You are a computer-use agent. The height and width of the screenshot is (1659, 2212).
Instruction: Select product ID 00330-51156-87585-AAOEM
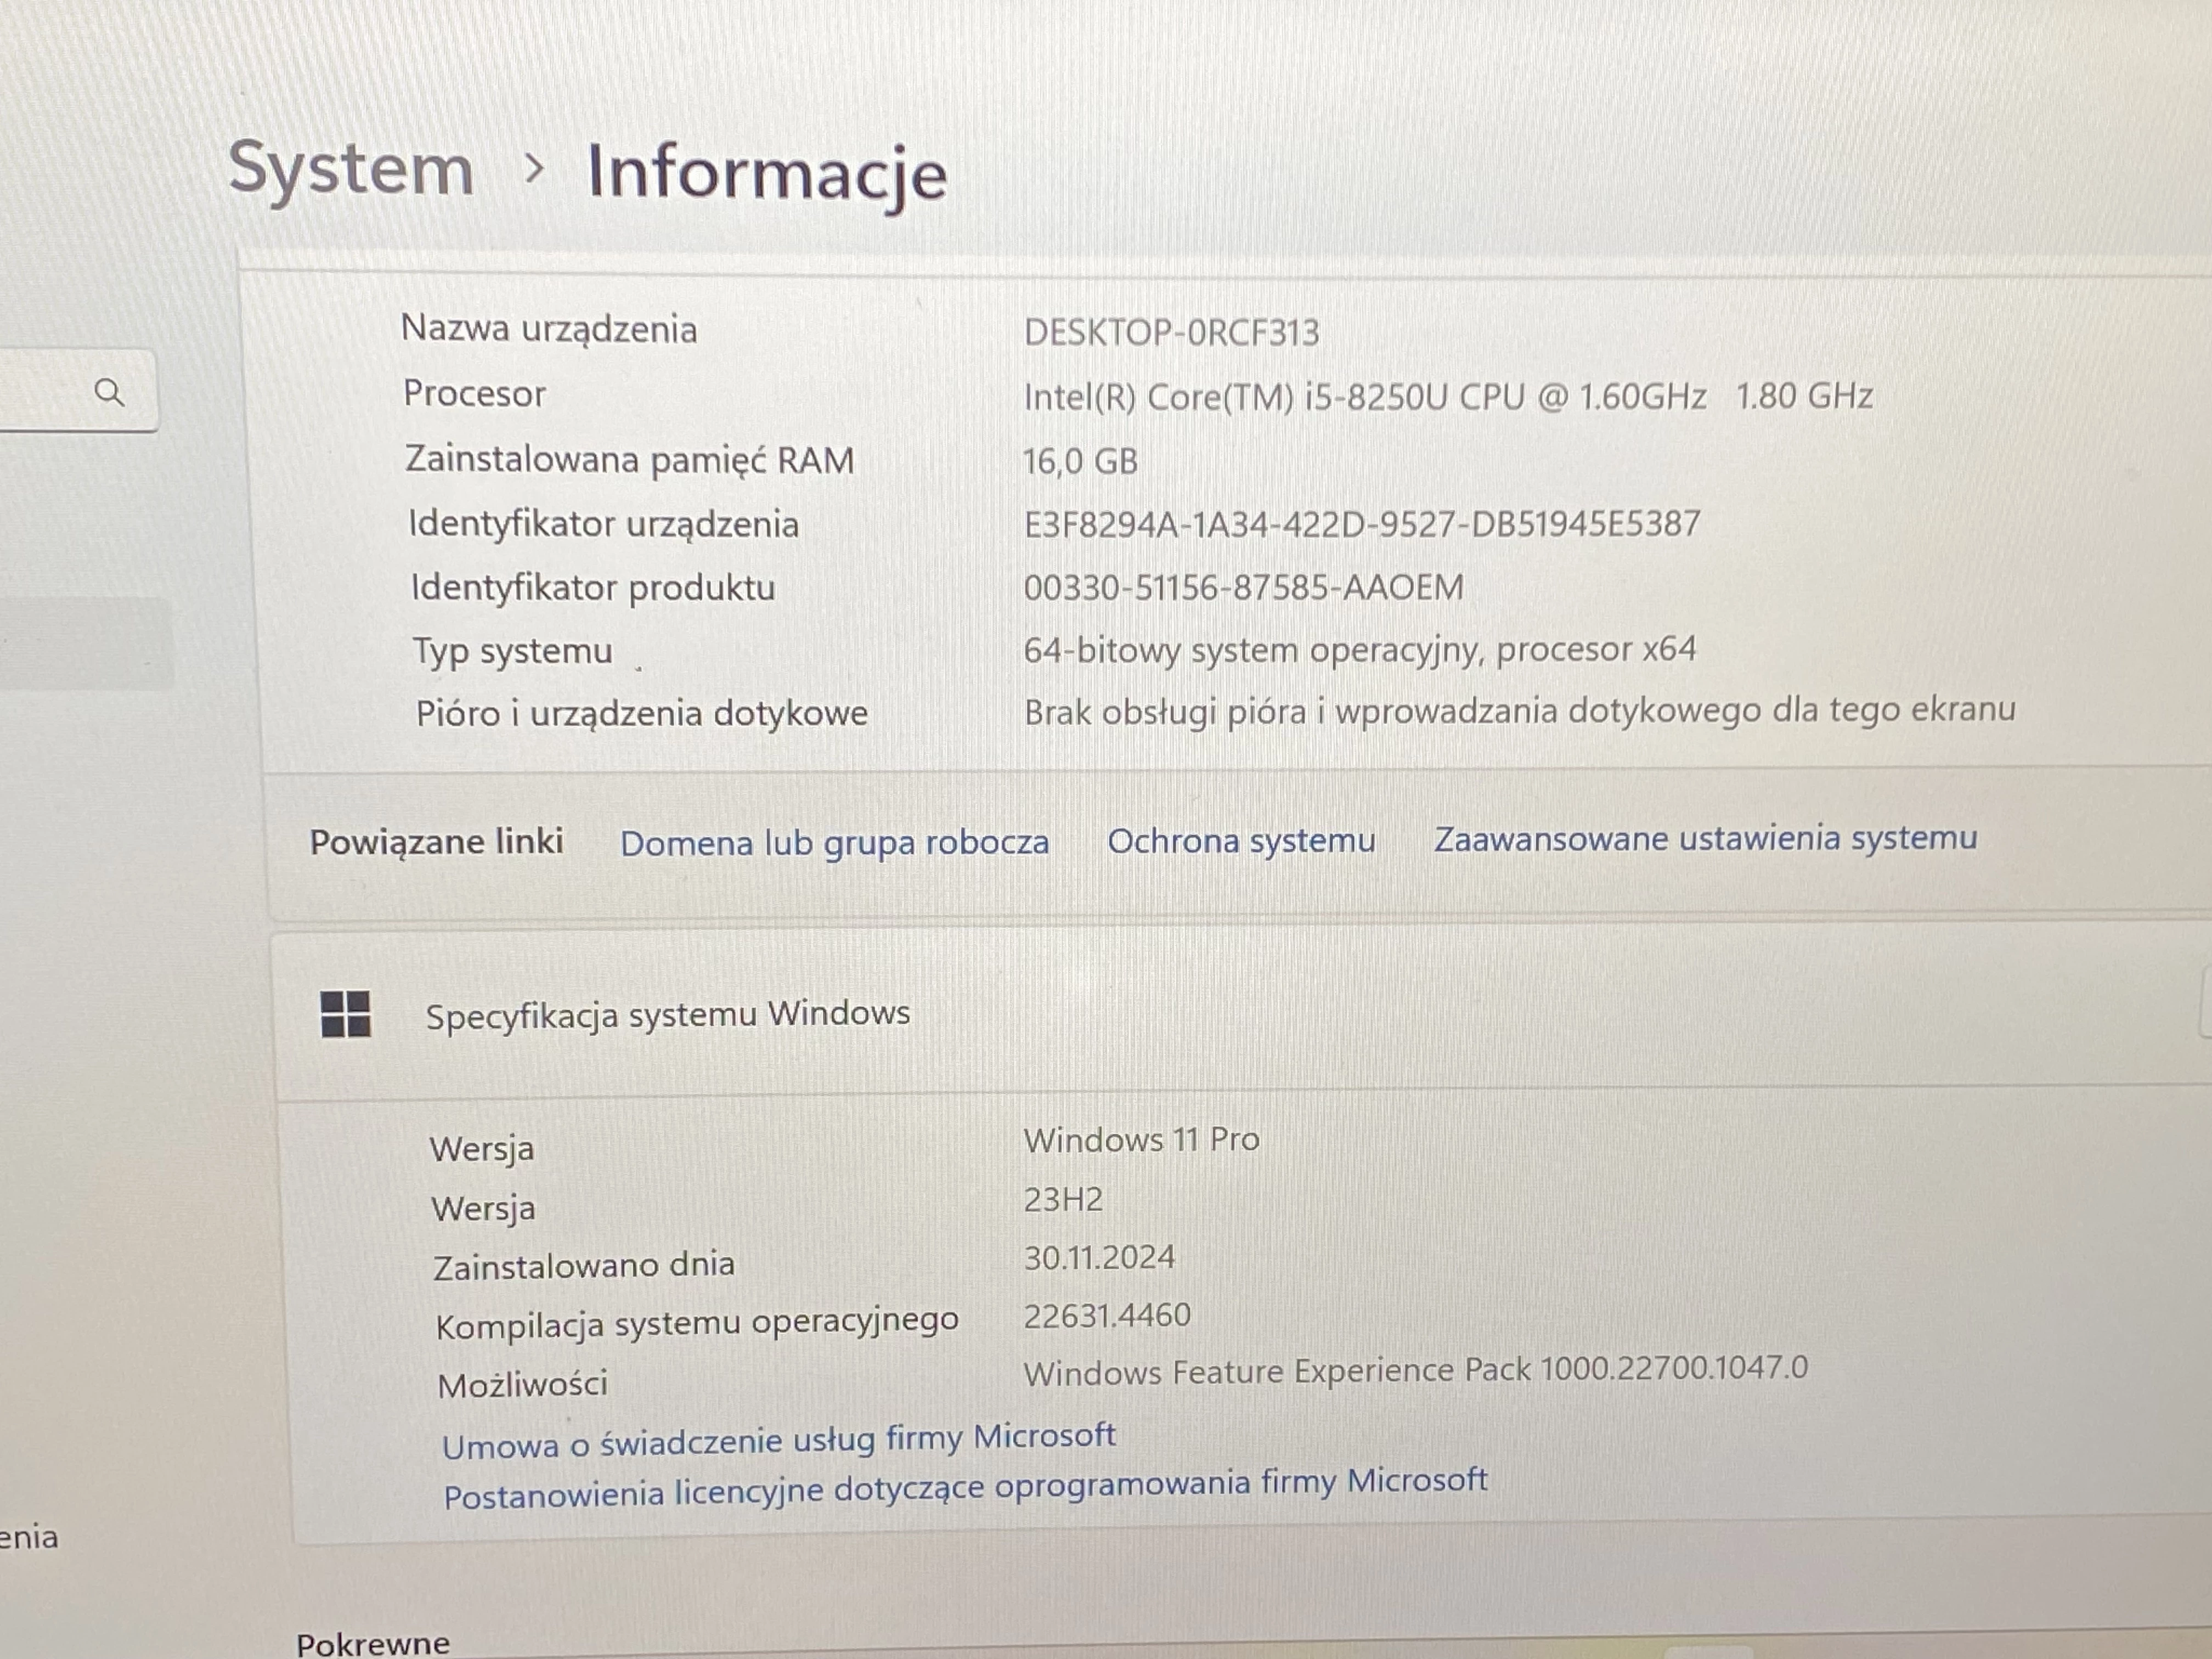pos(1243,587)
